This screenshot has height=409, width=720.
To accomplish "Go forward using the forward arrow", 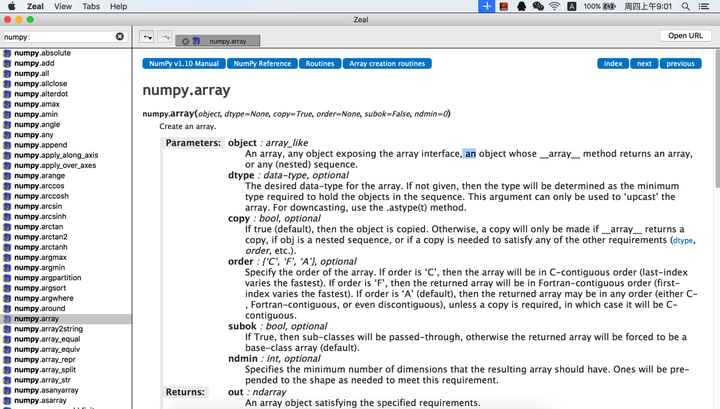I will [165, 37].
